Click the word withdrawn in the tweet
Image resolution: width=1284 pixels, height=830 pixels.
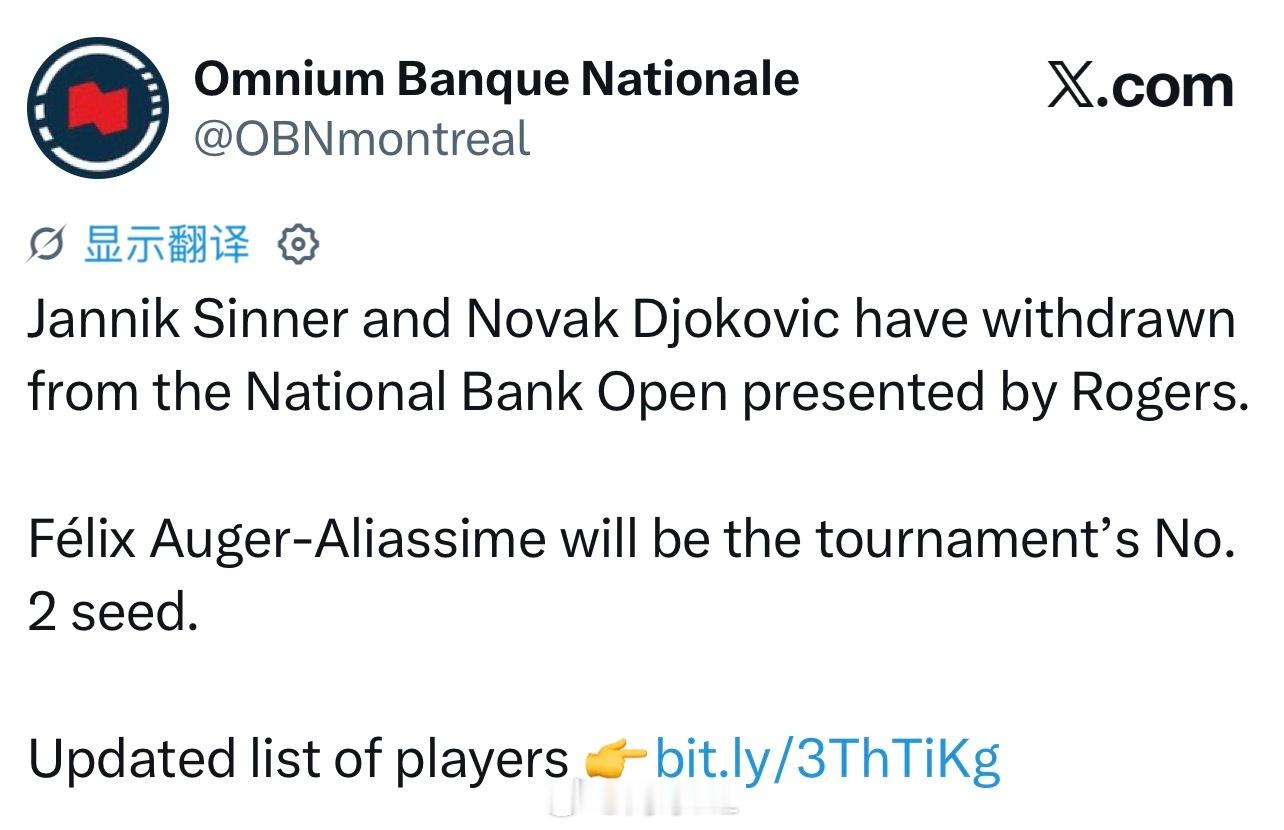click(x=1107, y=321)
